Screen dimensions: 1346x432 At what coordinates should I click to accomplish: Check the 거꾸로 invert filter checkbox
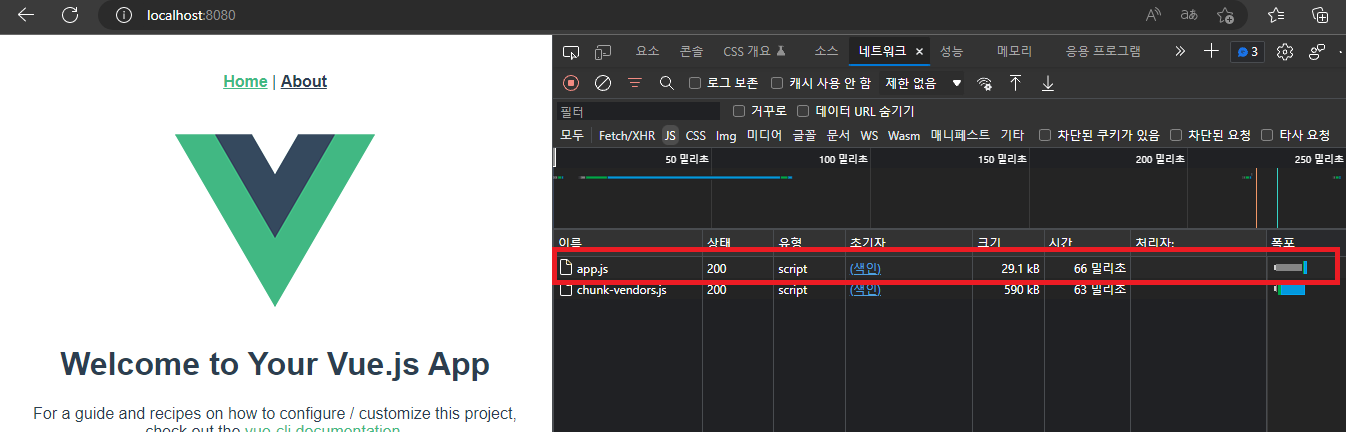click(739, 111)
